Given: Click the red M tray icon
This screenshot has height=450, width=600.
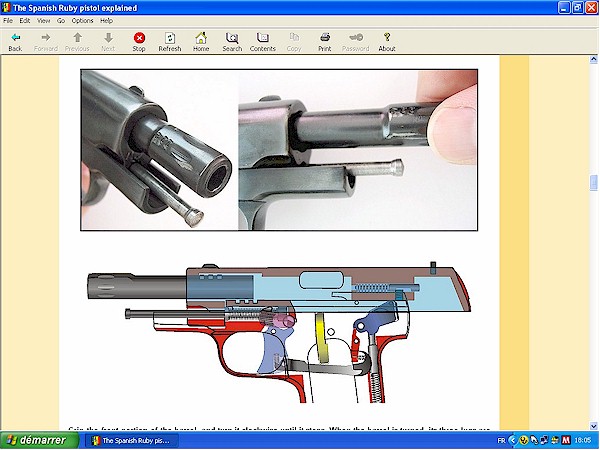Looking at the screenshot, I should point(566,441).
